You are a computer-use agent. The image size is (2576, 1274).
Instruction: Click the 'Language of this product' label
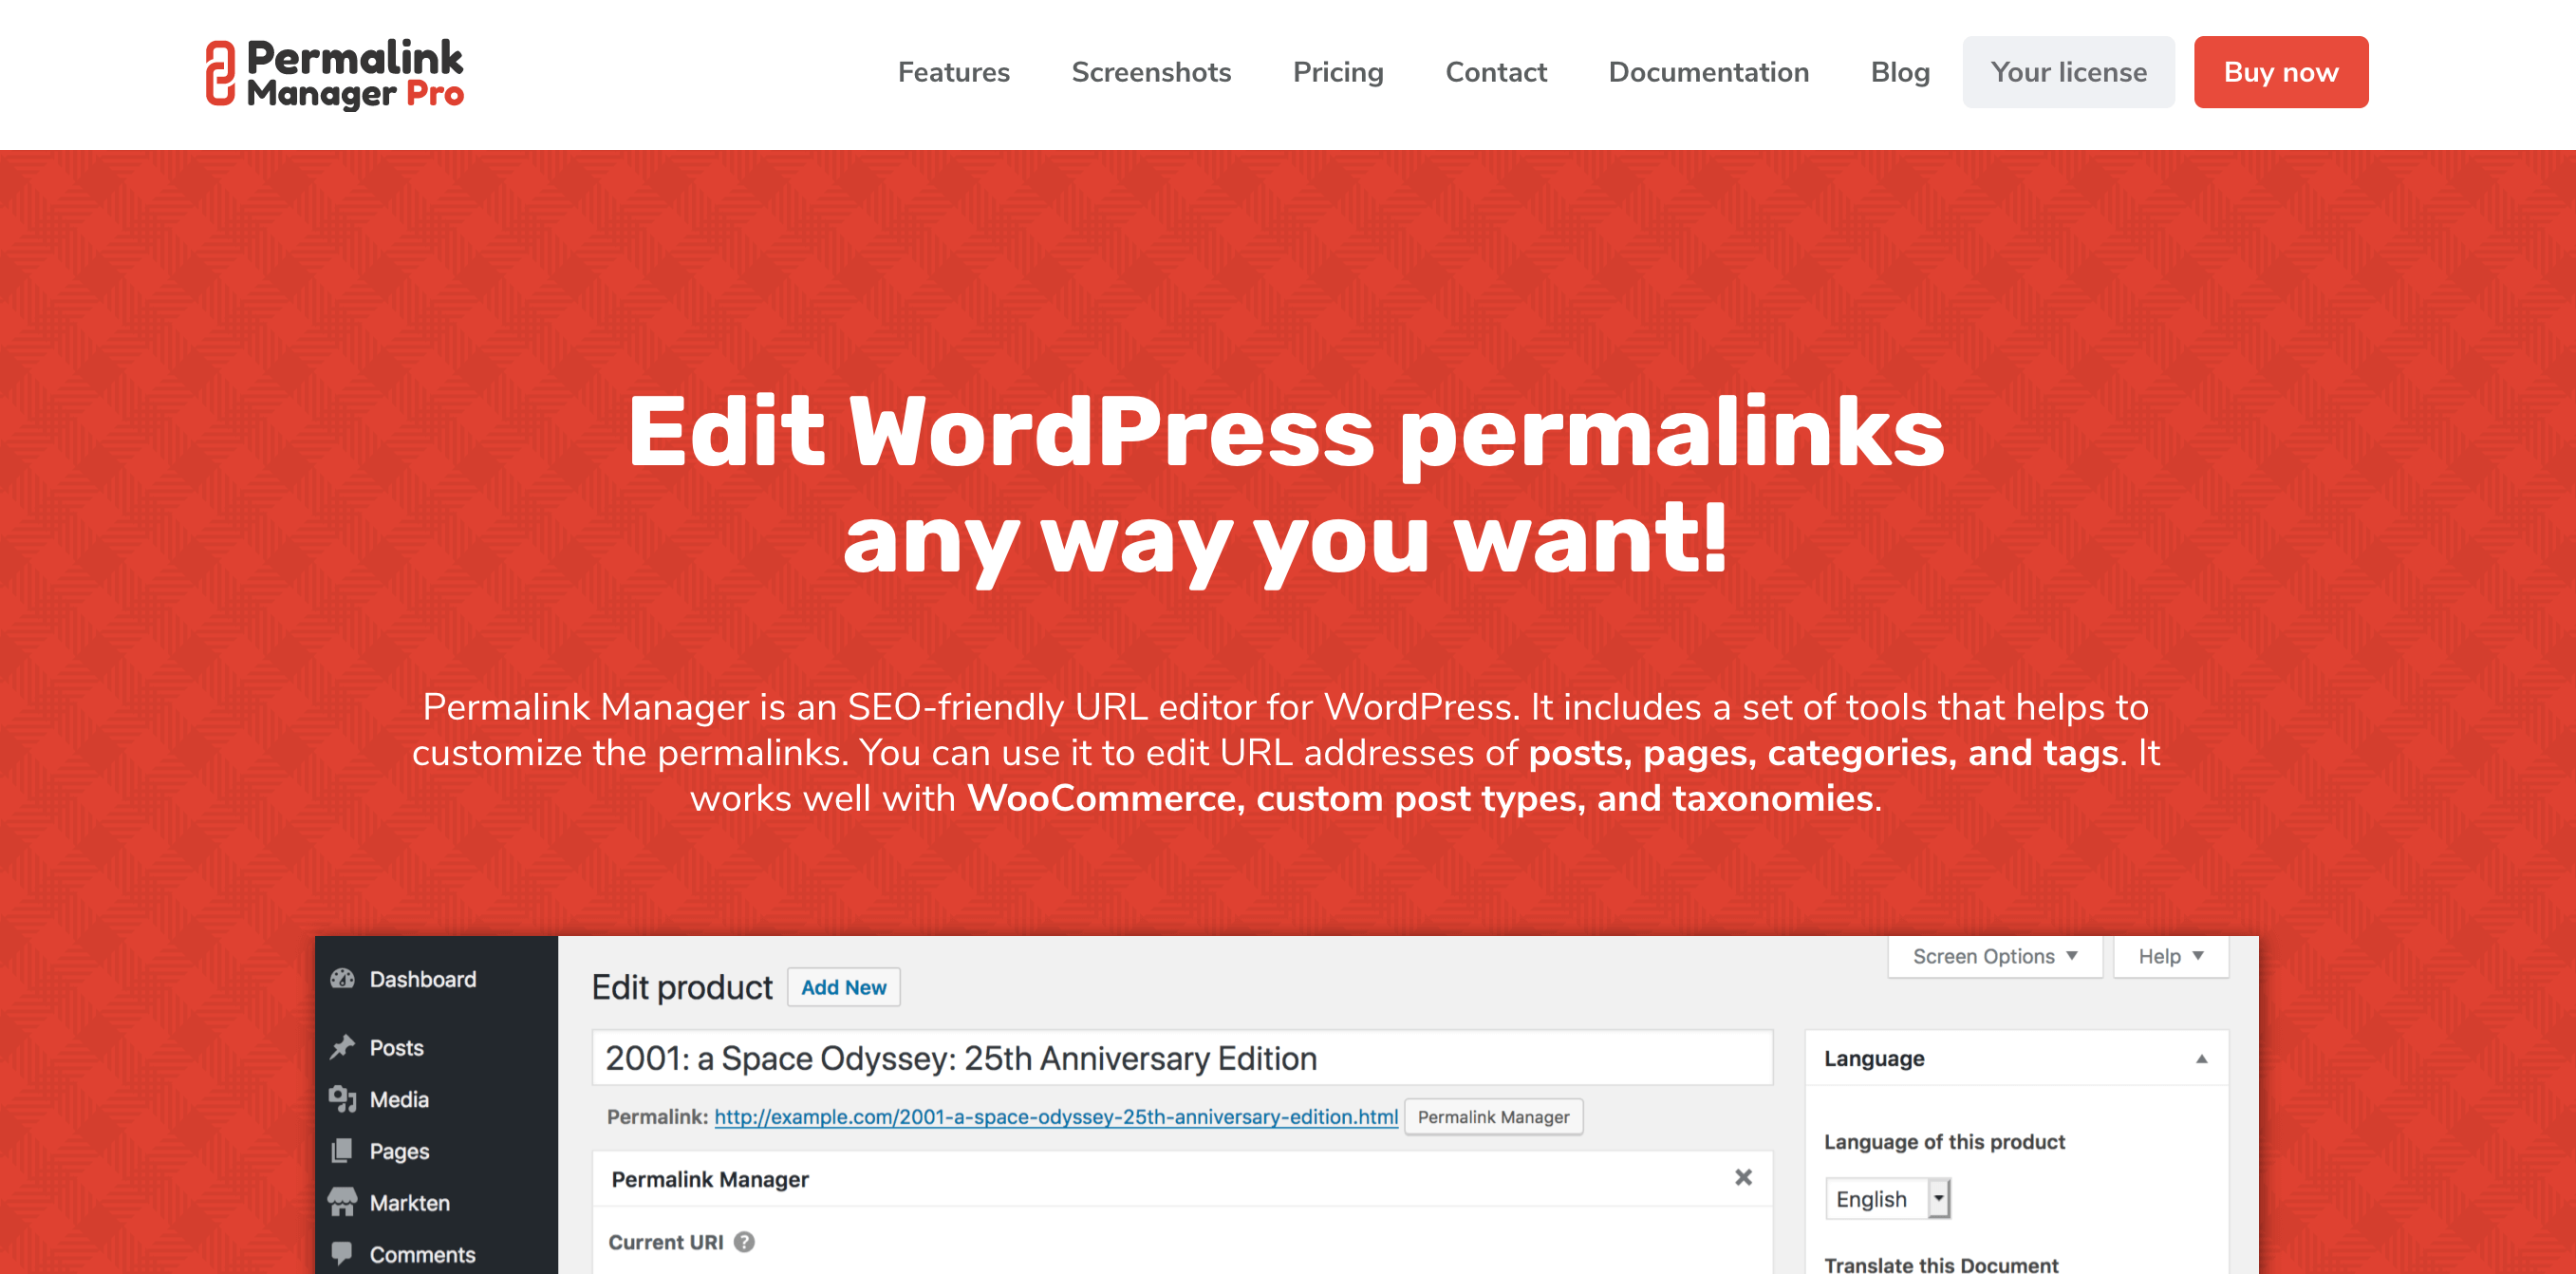click(x=1944, y=1142)
